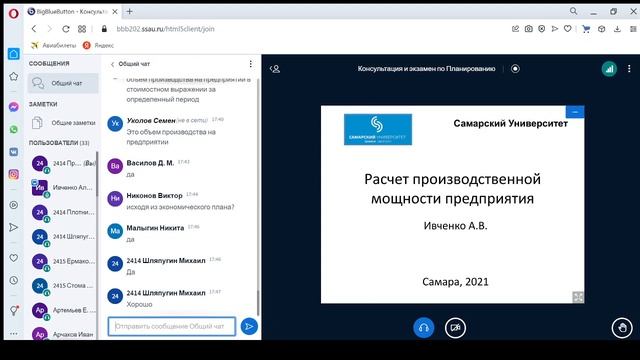Open the downloads icon in toolbar
The height and width of the screenshot is (360, 640).
(617, 29)
